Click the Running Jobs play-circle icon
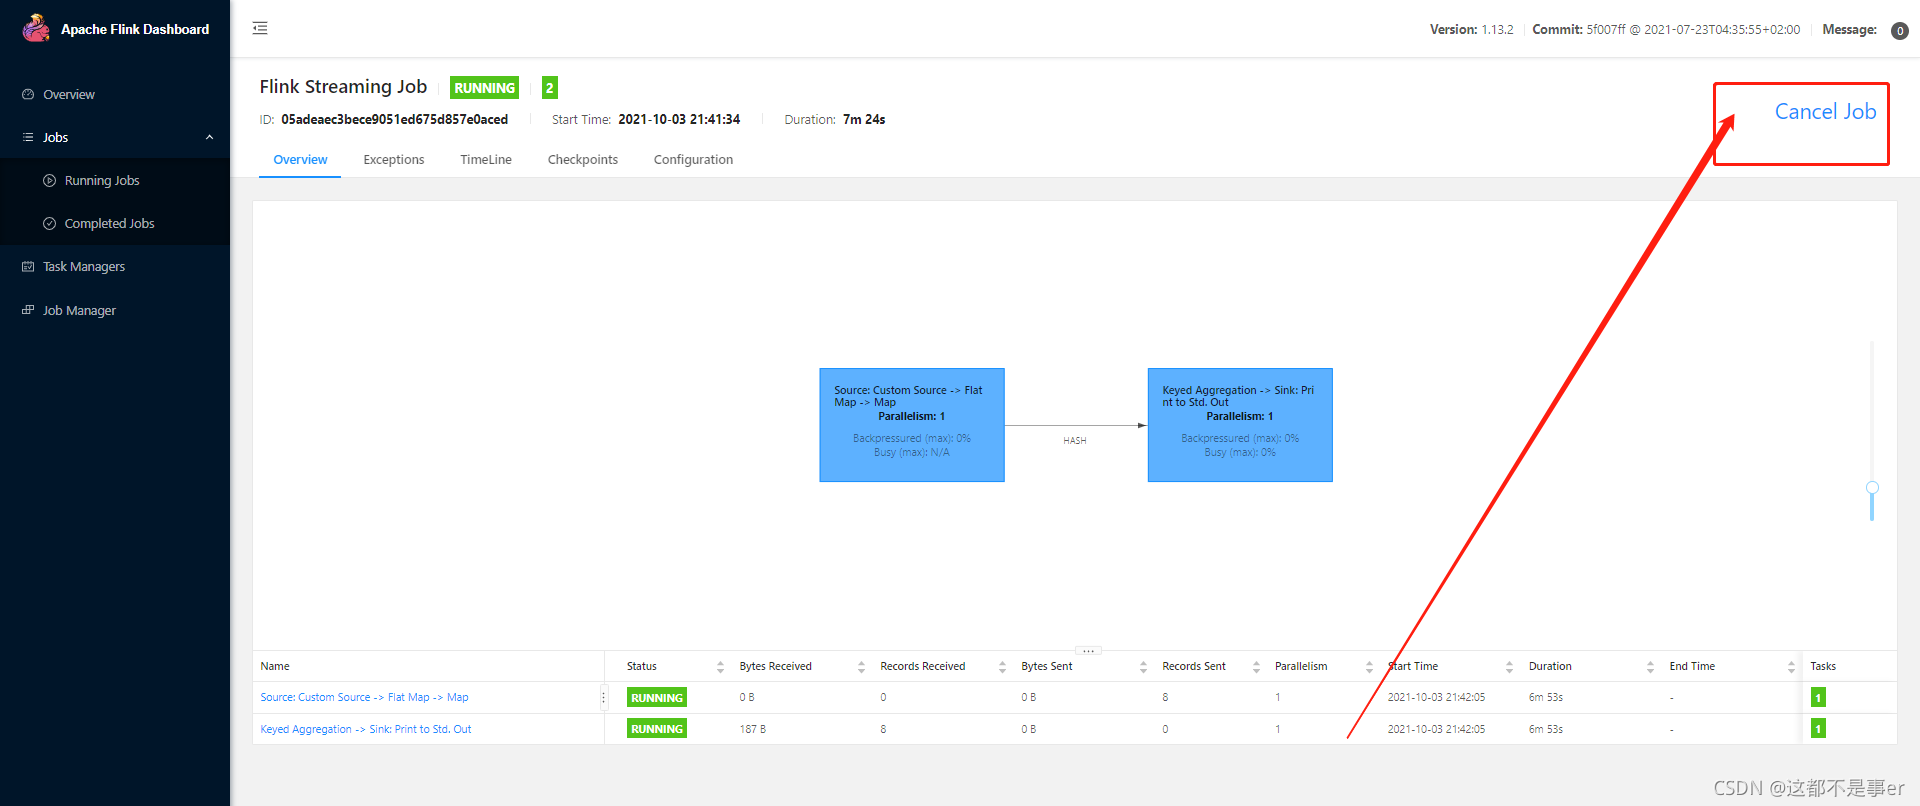The width and height of the screenshot is (1920, 806). tap(49, 180)
